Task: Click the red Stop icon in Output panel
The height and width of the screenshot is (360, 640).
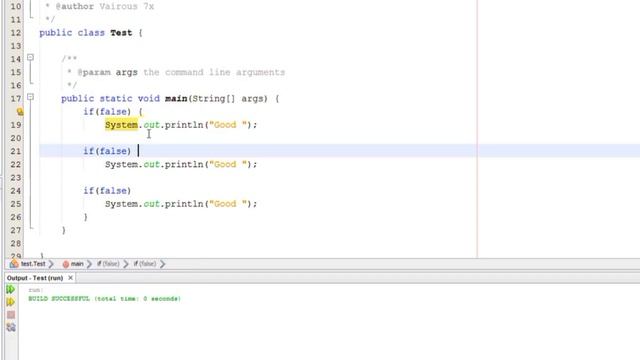Action: pos(11,315)
